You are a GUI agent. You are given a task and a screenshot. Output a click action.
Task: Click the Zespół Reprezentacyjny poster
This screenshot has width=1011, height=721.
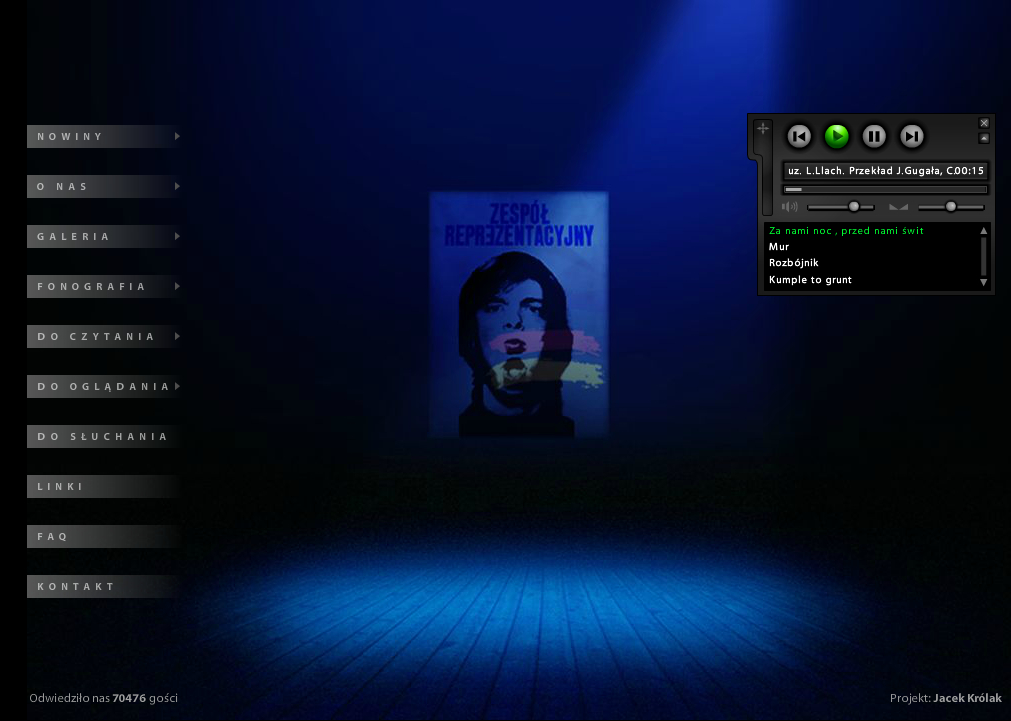(519, 315)
